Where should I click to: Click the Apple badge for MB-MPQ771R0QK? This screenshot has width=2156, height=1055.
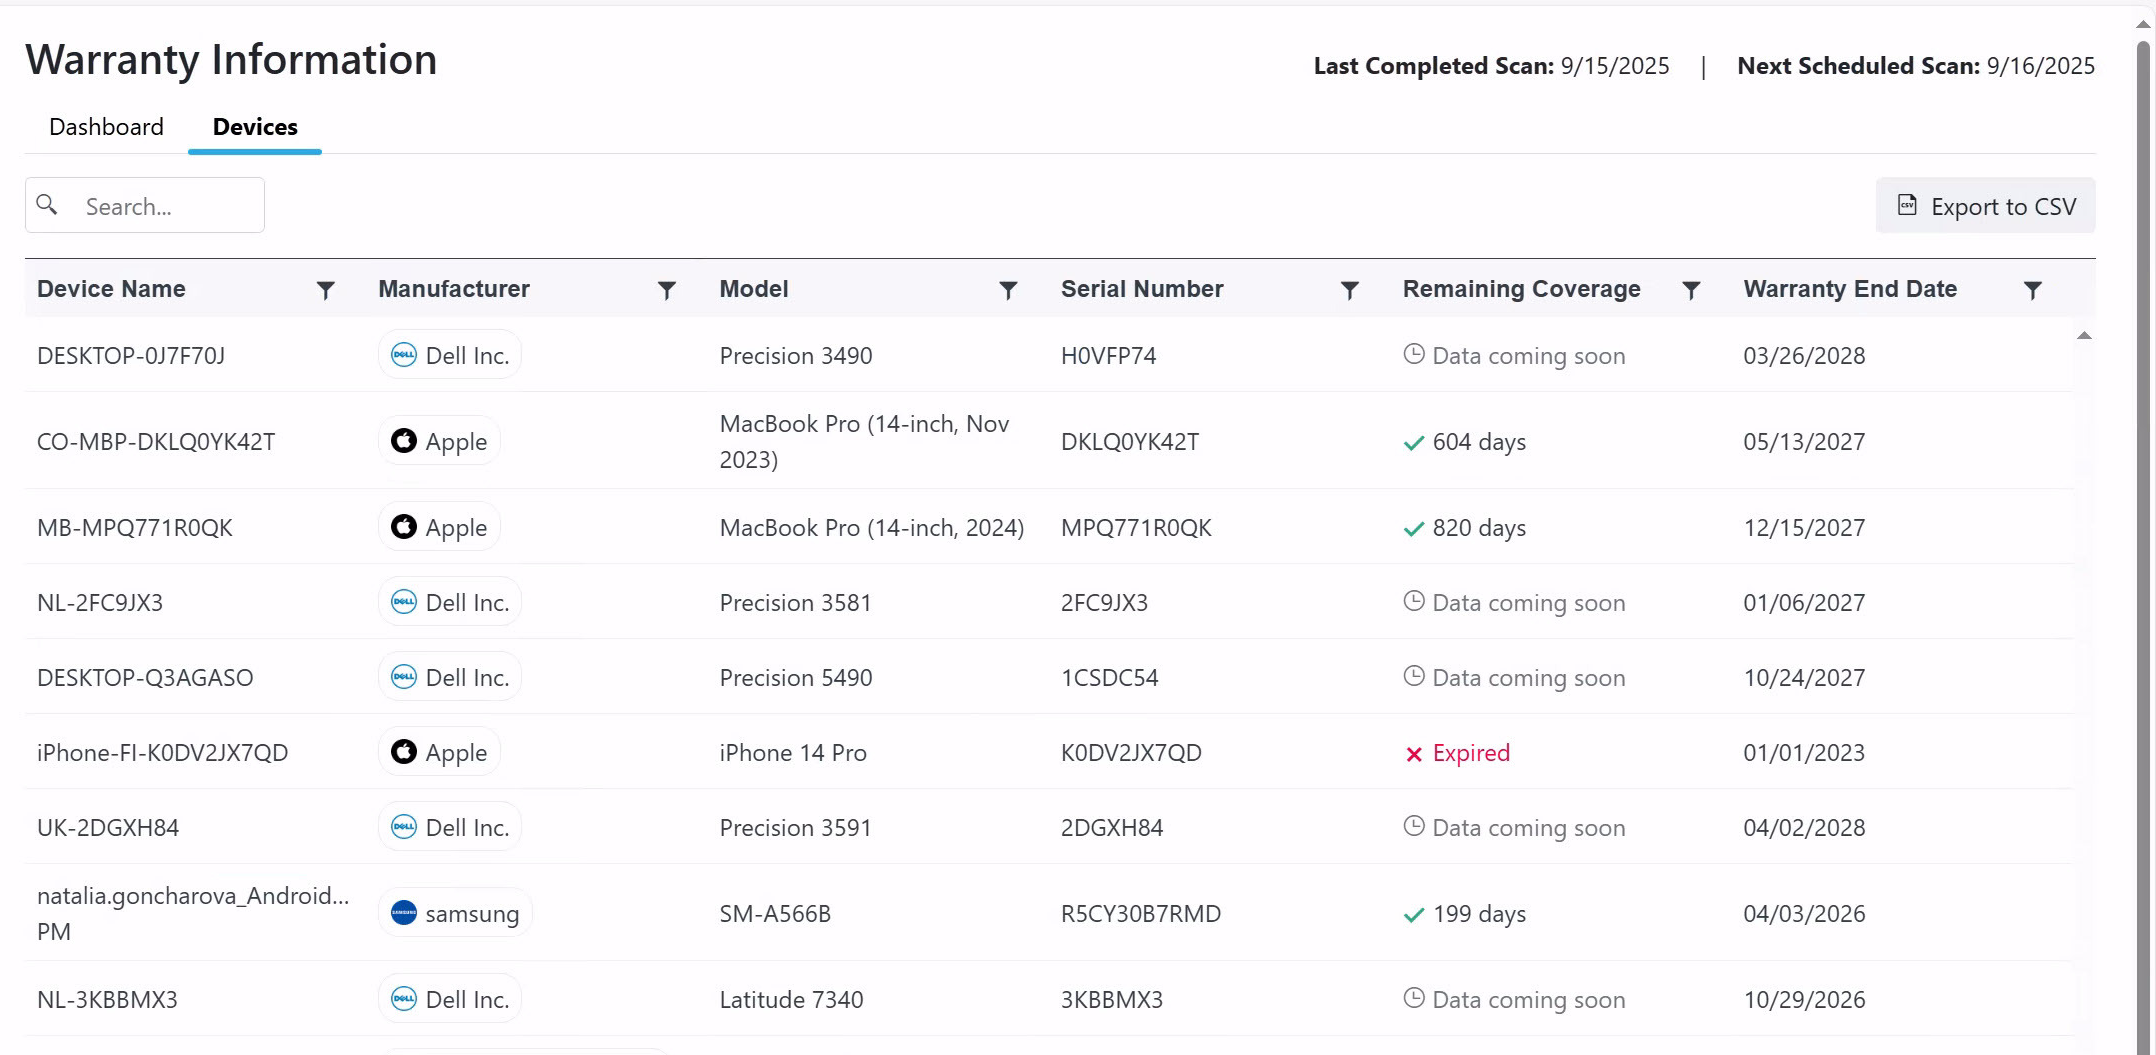tap(439, 527)
